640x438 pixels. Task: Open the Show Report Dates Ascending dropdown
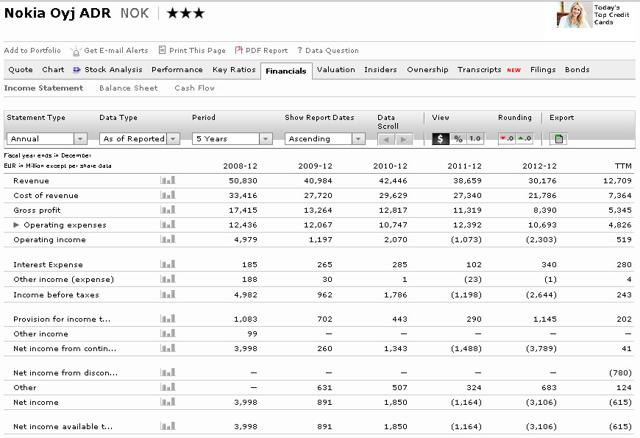point(325,139)
